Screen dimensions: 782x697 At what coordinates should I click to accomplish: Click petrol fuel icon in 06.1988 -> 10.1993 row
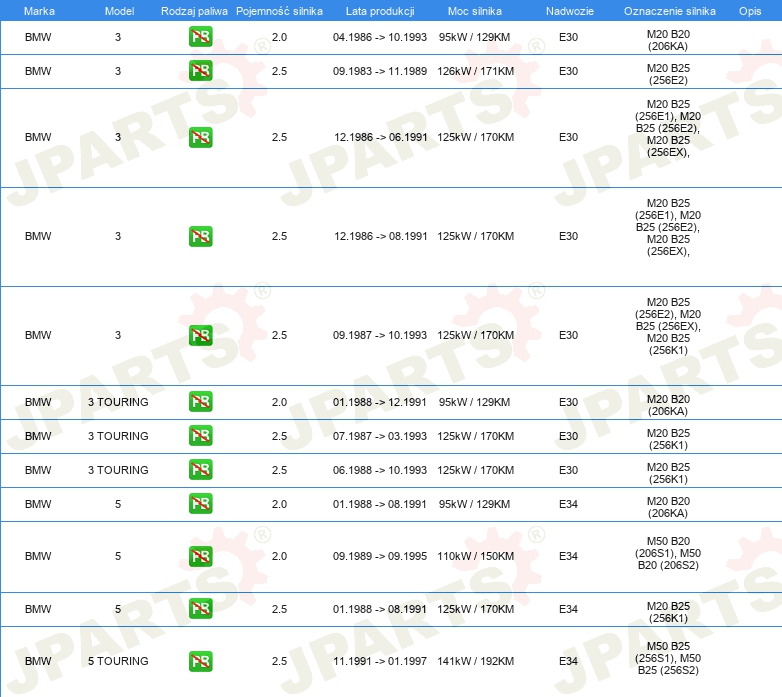pyautogui.click(x=200, y=470)
